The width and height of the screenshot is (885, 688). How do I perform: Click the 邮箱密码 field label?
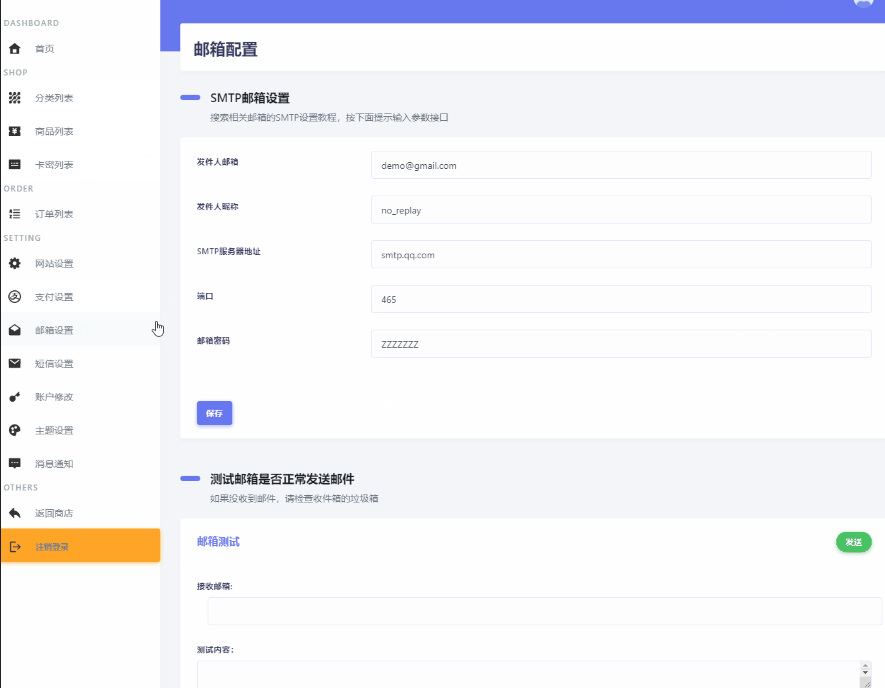(213, 341)
